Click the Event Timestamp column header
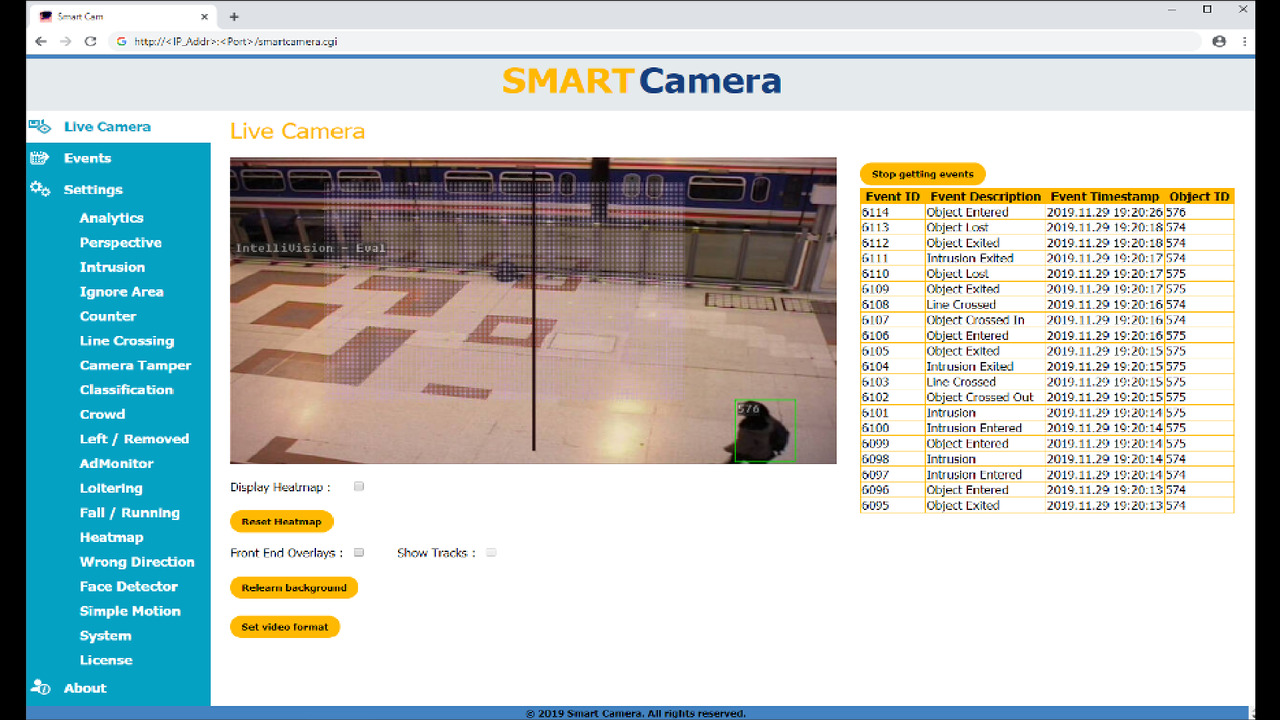Screen dimensions: 1280x720 coord(1105,197)
